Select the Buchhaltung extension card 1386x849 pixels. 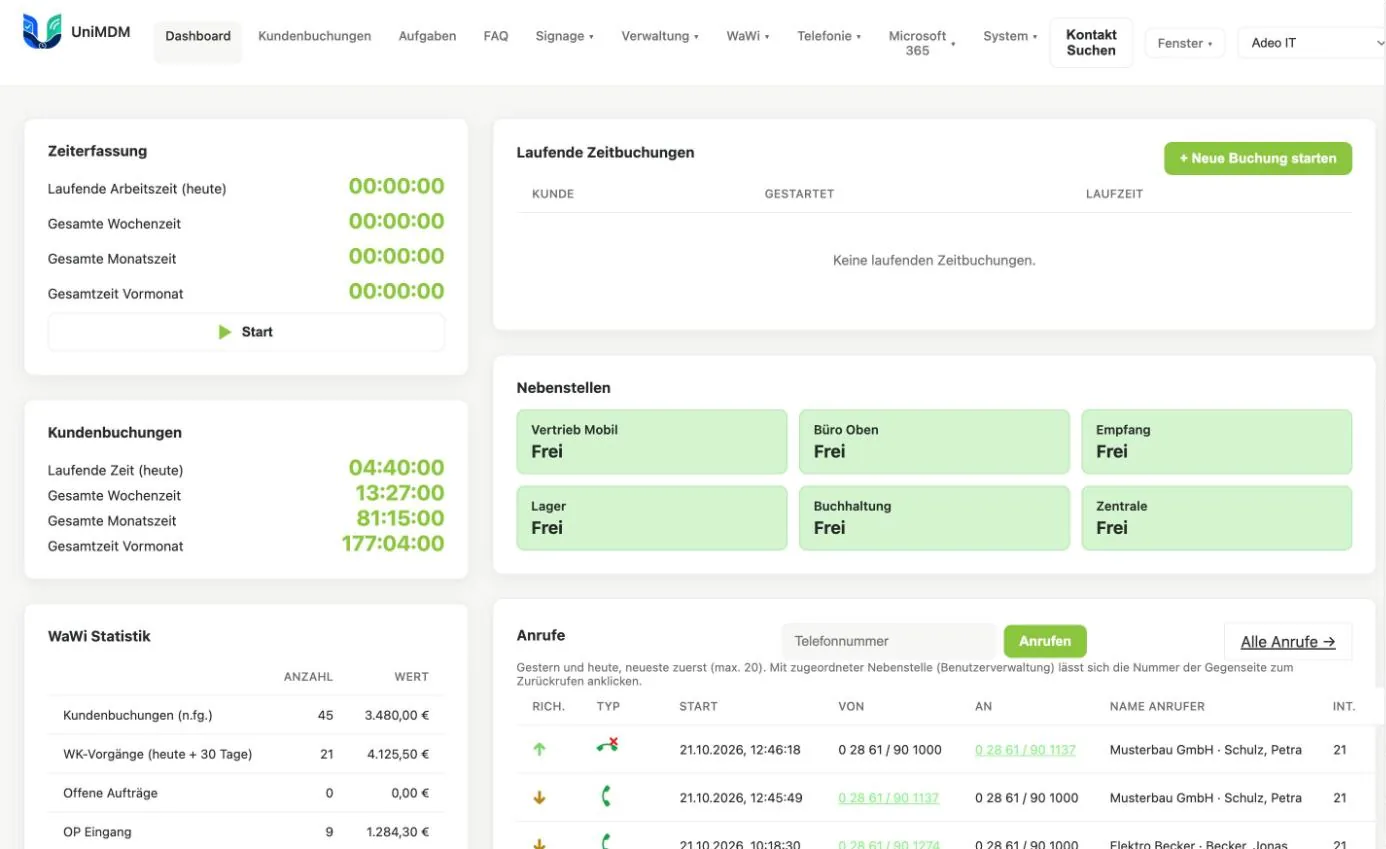tap(934, 518)
